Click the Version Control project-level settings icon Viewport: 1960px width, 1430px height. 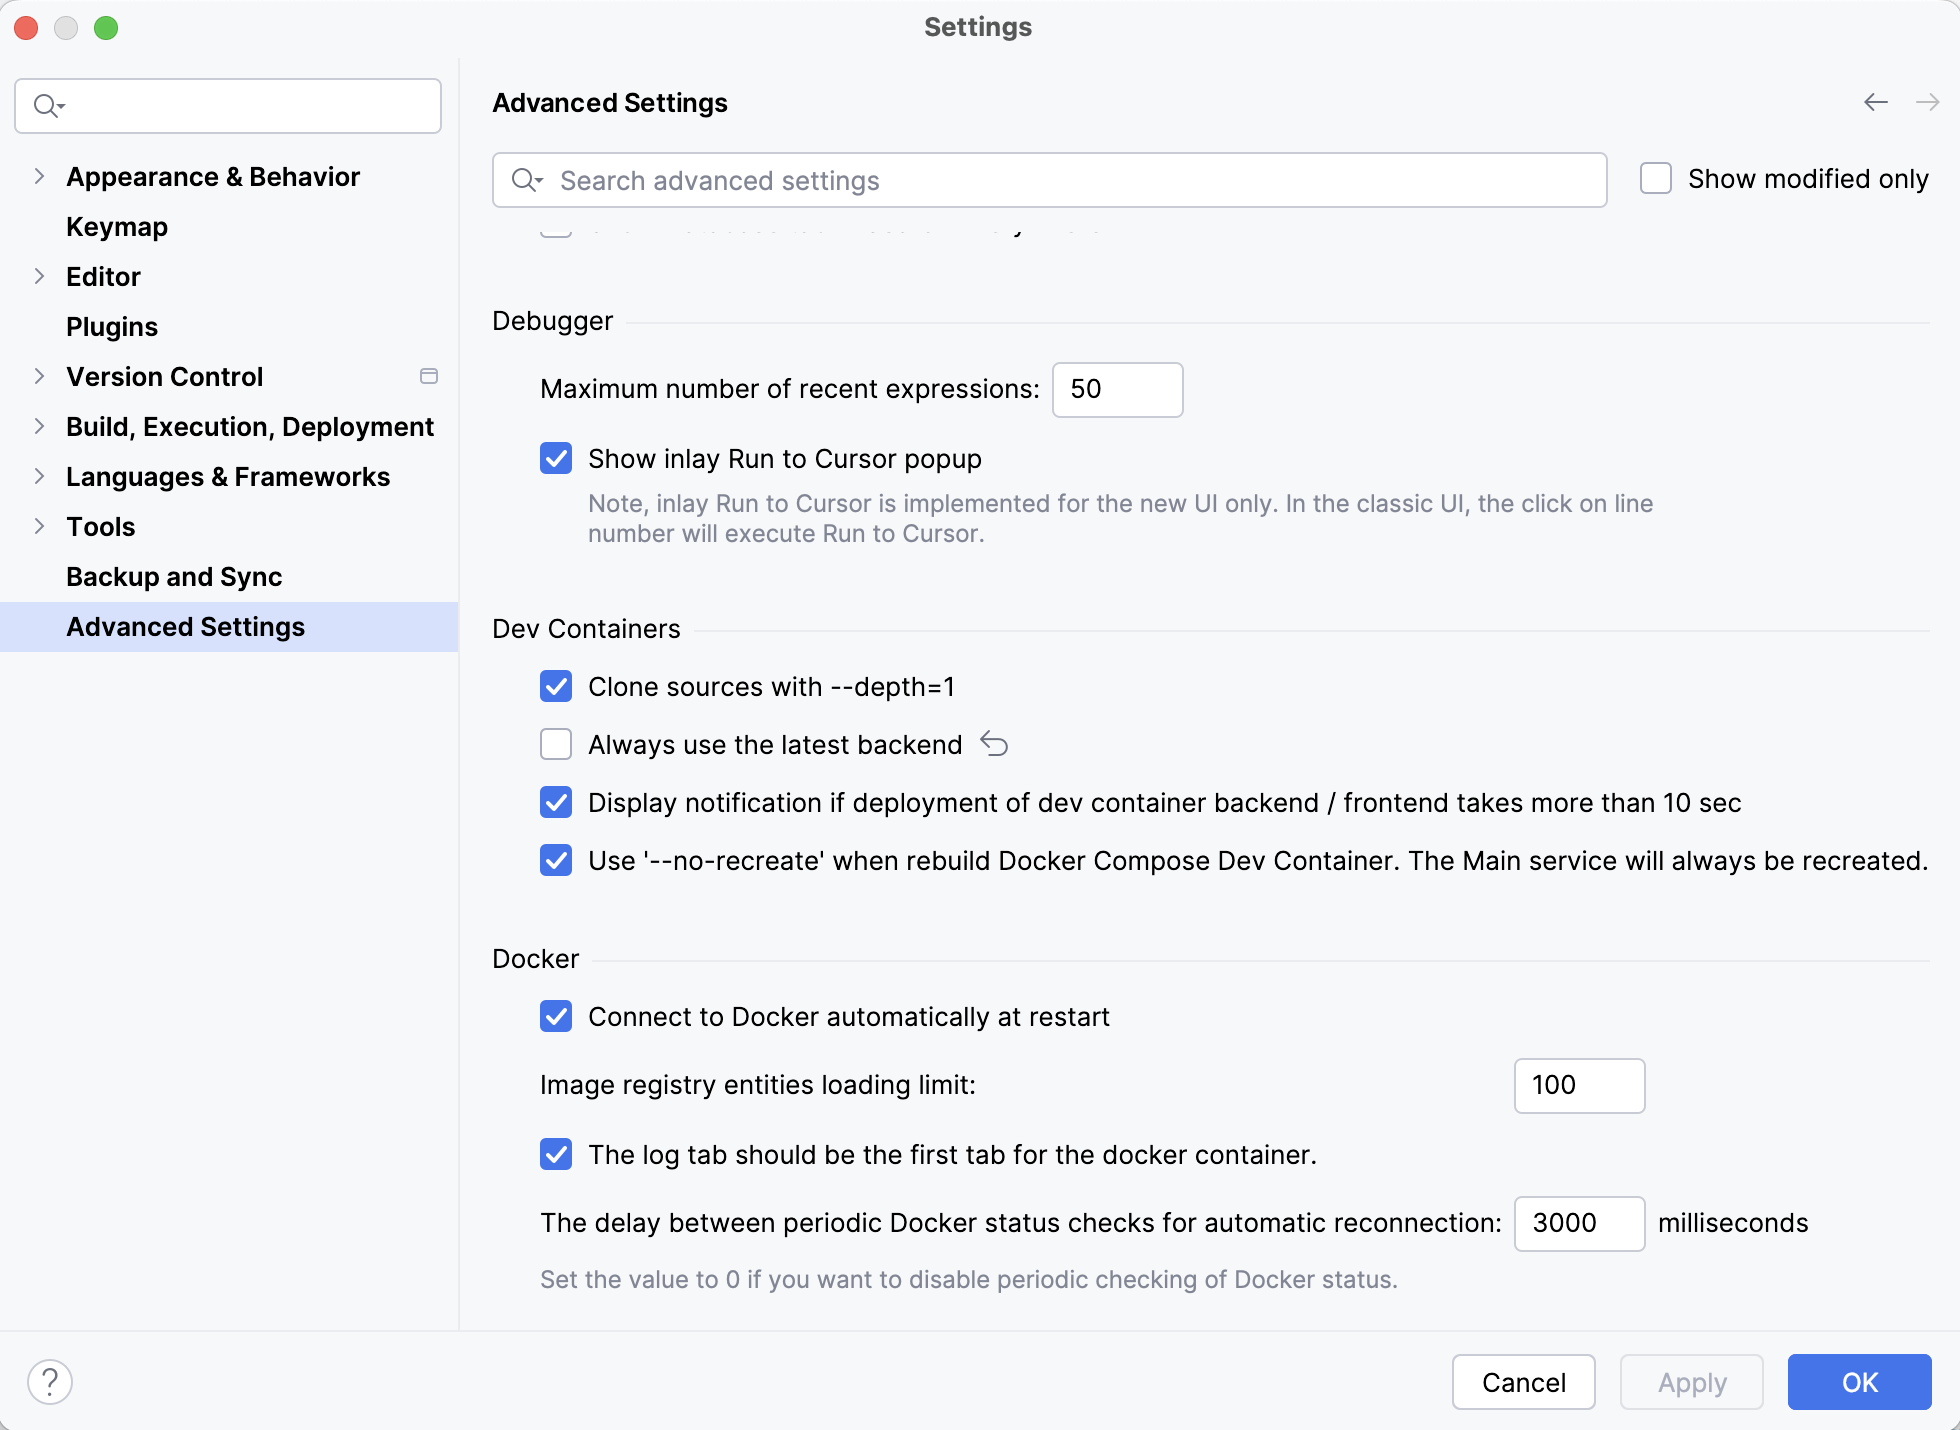point(429,376)
